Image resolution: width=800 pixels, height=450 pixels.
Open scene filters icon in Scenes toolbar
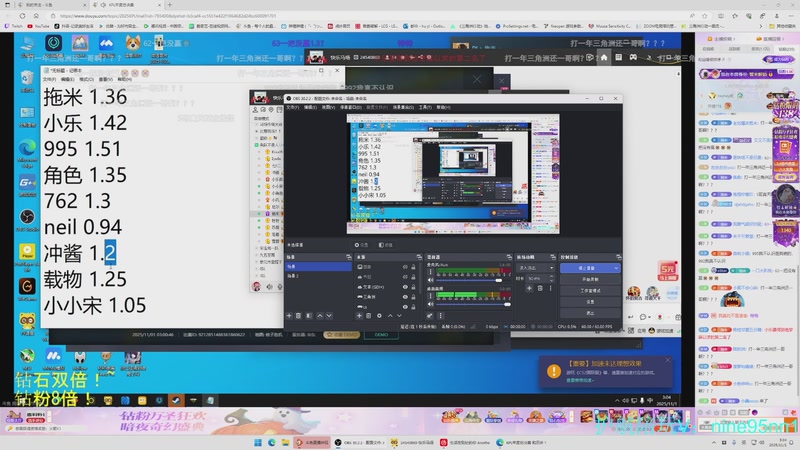[x=309, y=316]
